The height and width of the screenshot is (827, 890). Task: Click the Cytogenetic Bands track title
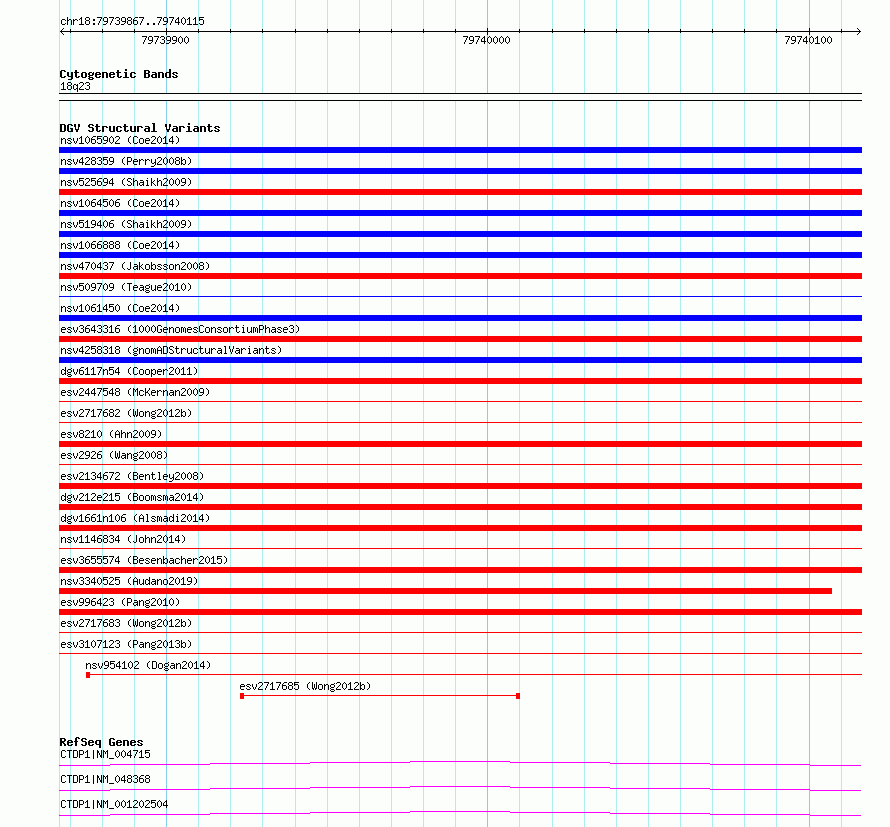[x=119, y=74]
